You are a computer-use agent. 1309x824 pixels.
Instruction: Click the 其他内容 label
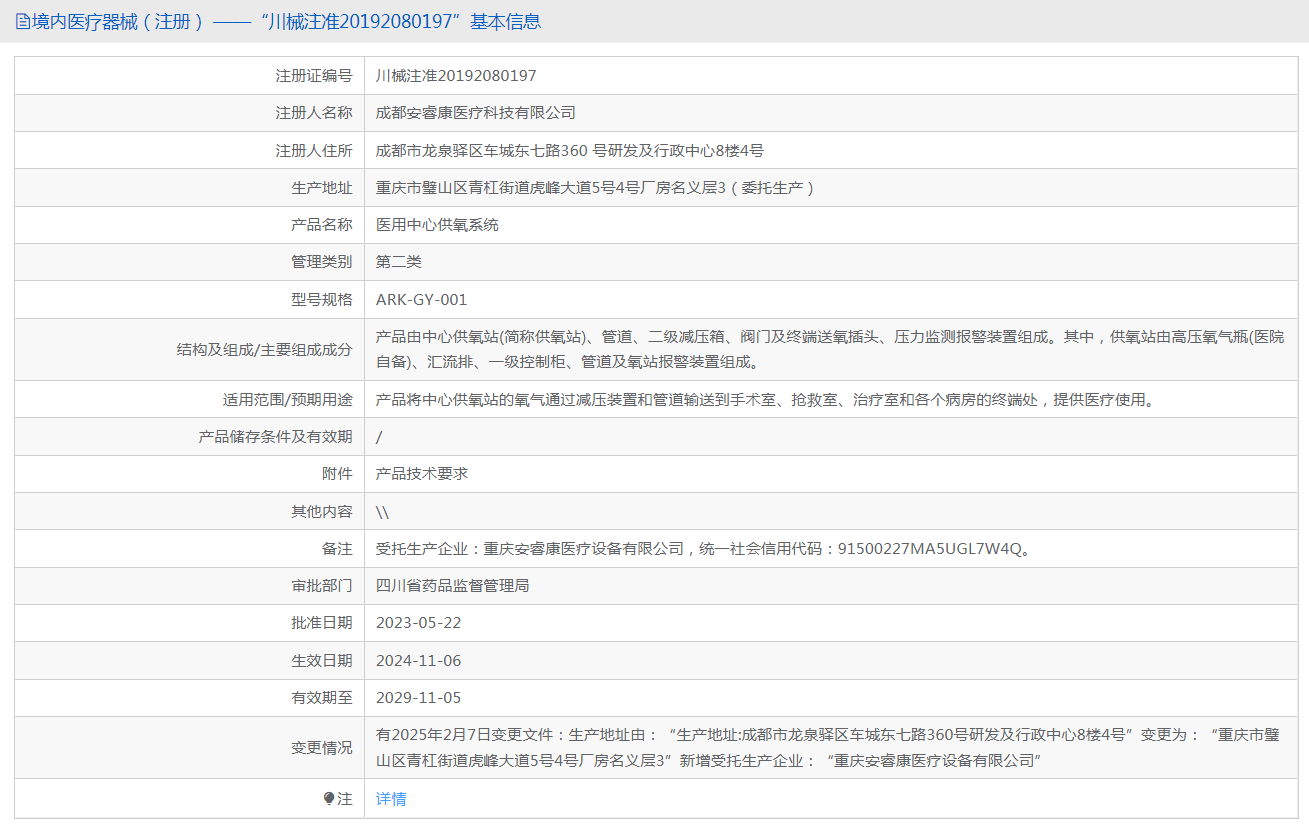click(322, 512)
